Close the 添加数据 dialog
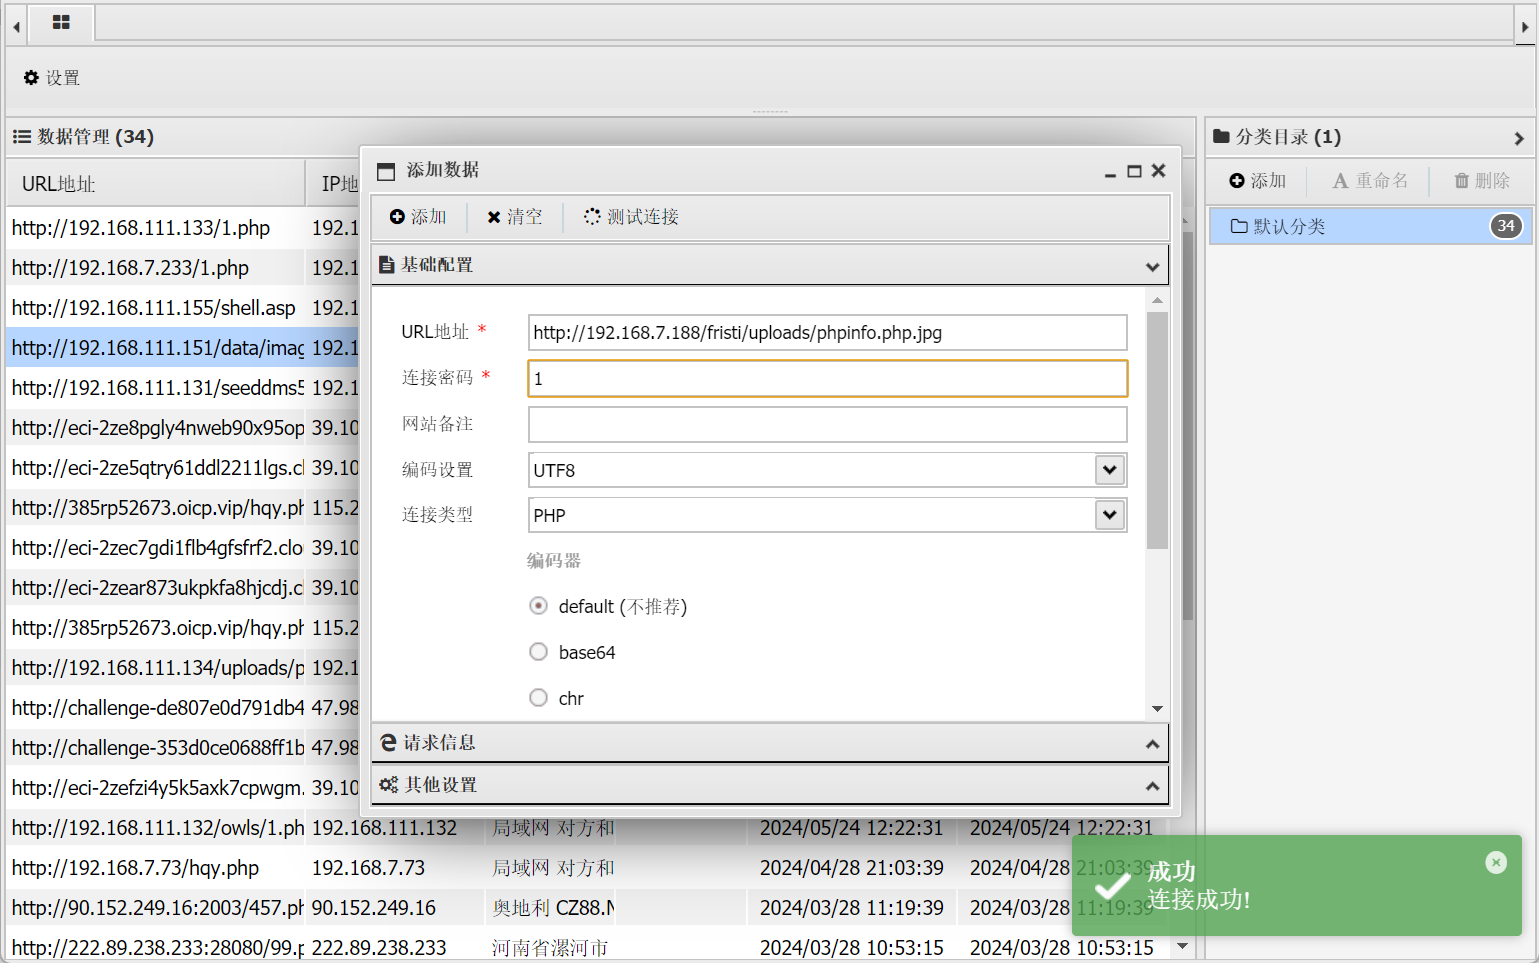This screenshot has height=963, width=1539. [x=1158, y=171]
